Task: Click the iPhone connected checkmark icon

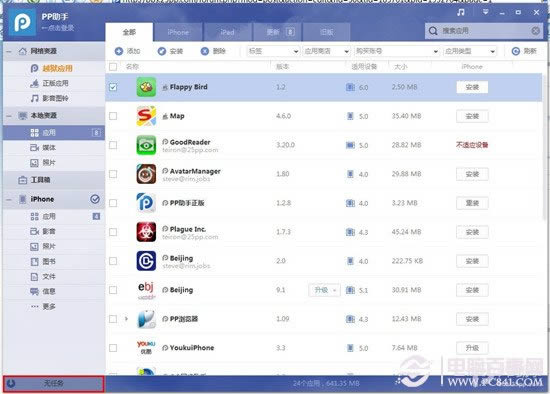Action: (x=95, y=199)
